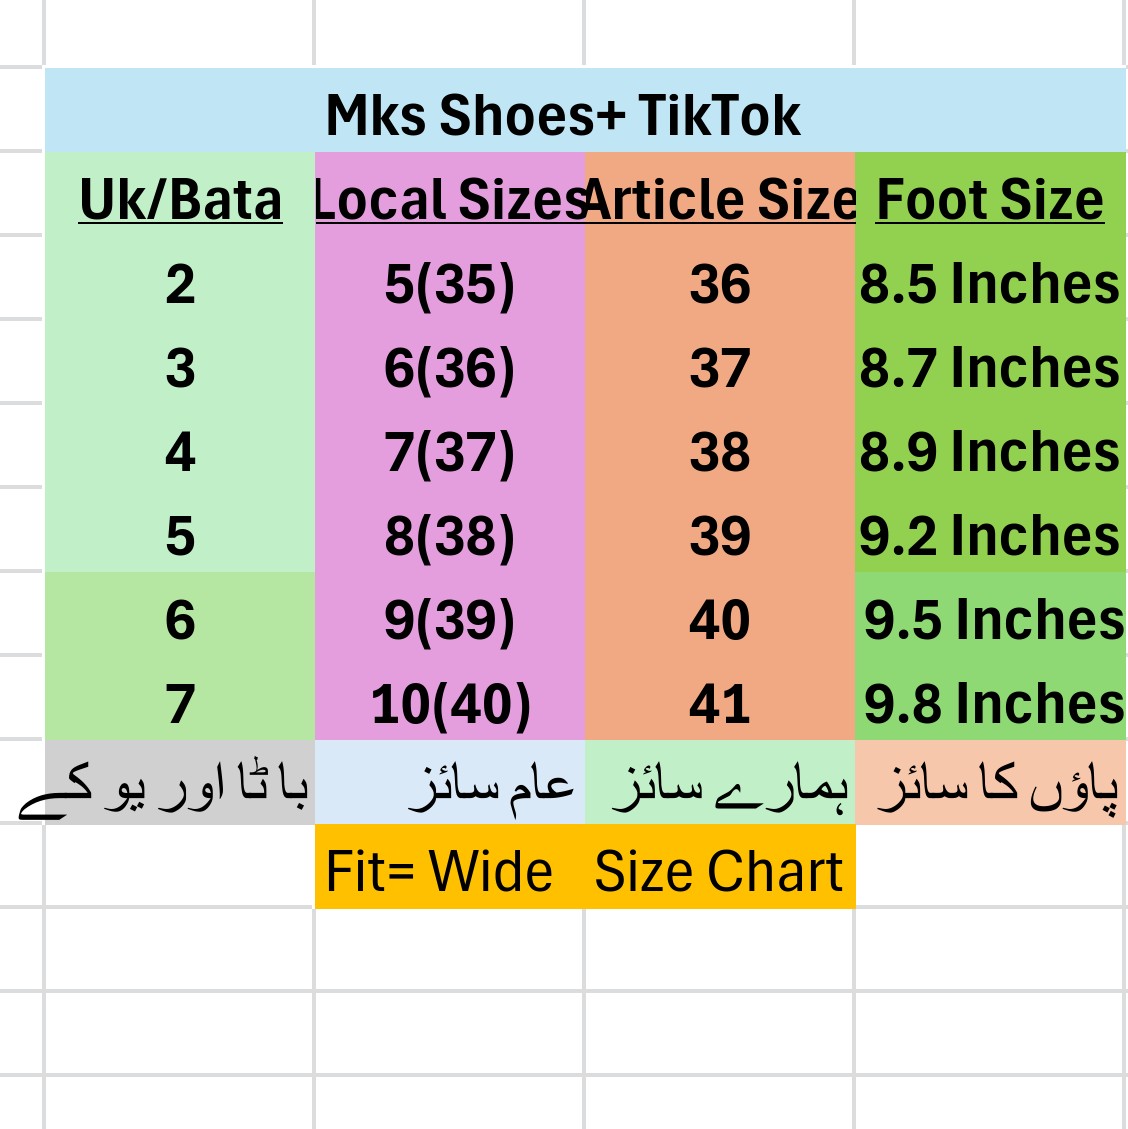Select the 7(37) local size cell

coord(449,452)
